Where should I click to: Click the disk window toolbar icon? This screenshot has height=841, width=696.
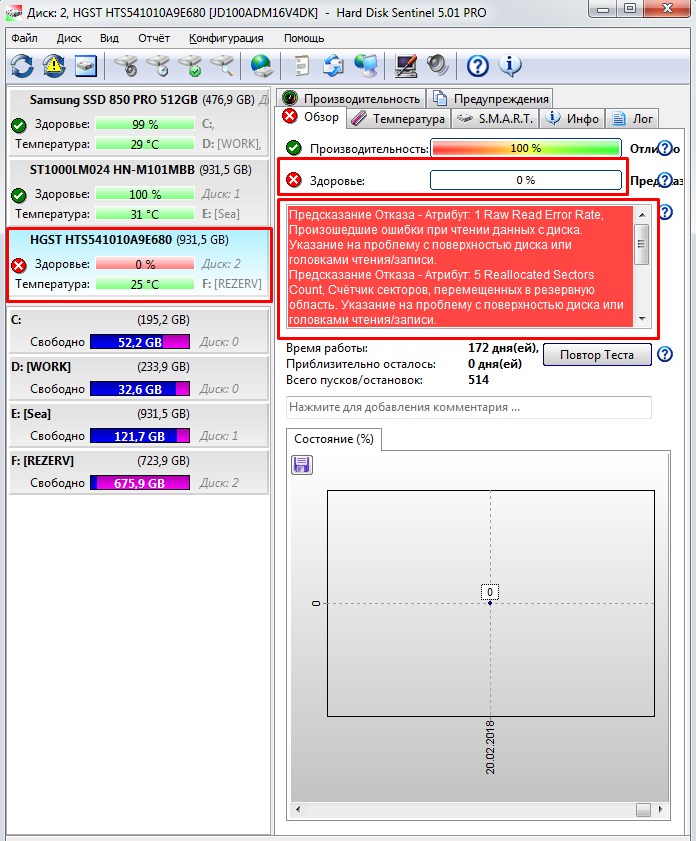[x=86, y=67]
